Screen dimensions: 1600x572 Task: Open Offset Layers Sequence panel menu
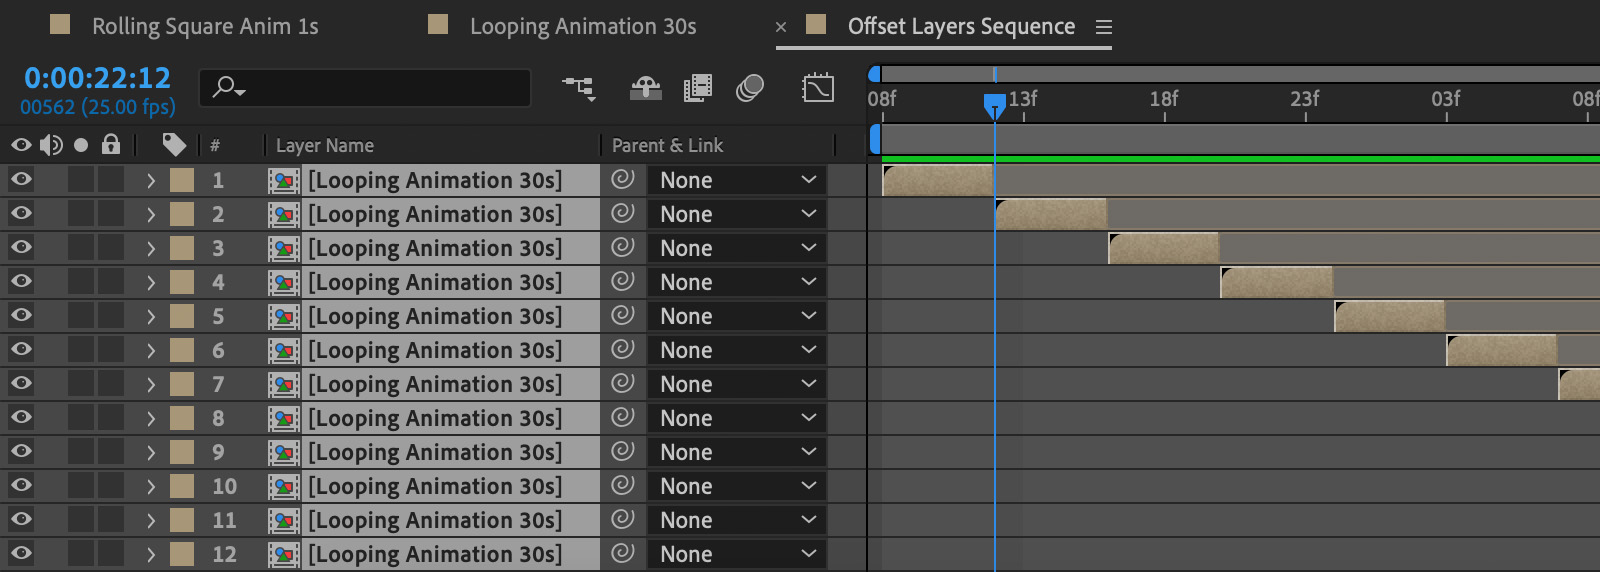(1104, 27)
